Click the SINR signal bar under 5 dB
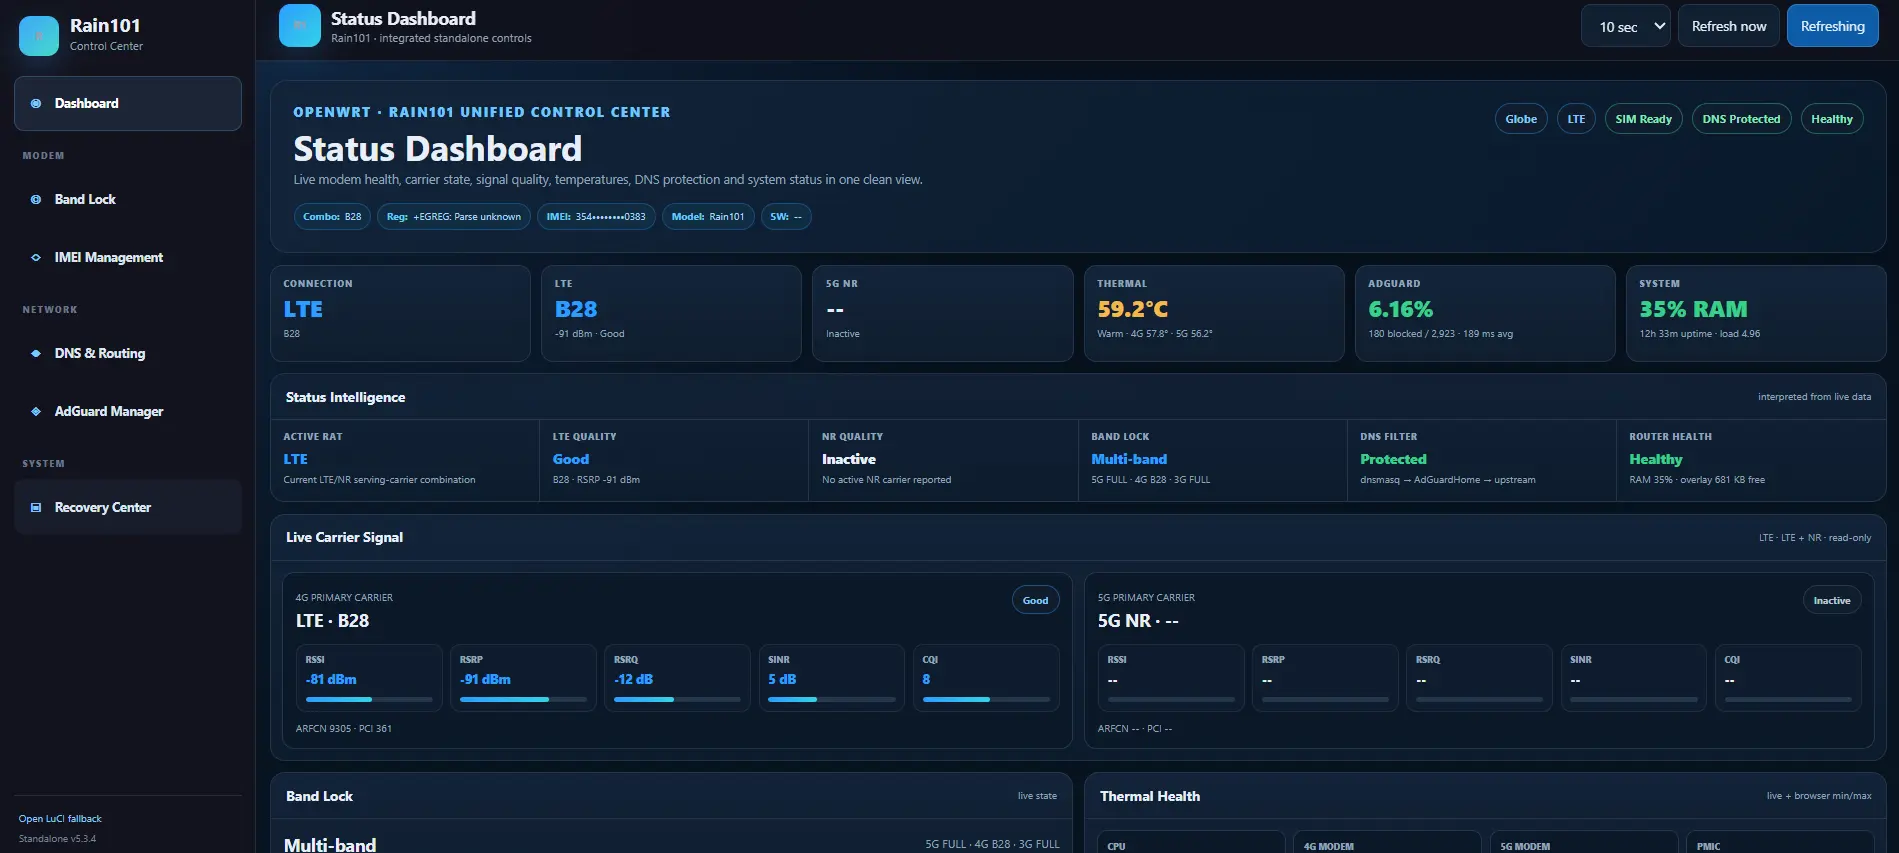The width and height of the screenshot is (1899, 853). (831, 699)
